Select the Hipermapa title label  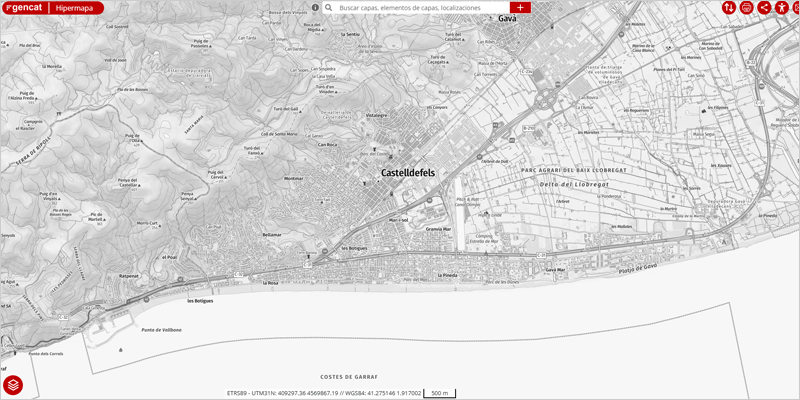pos(75,7)
